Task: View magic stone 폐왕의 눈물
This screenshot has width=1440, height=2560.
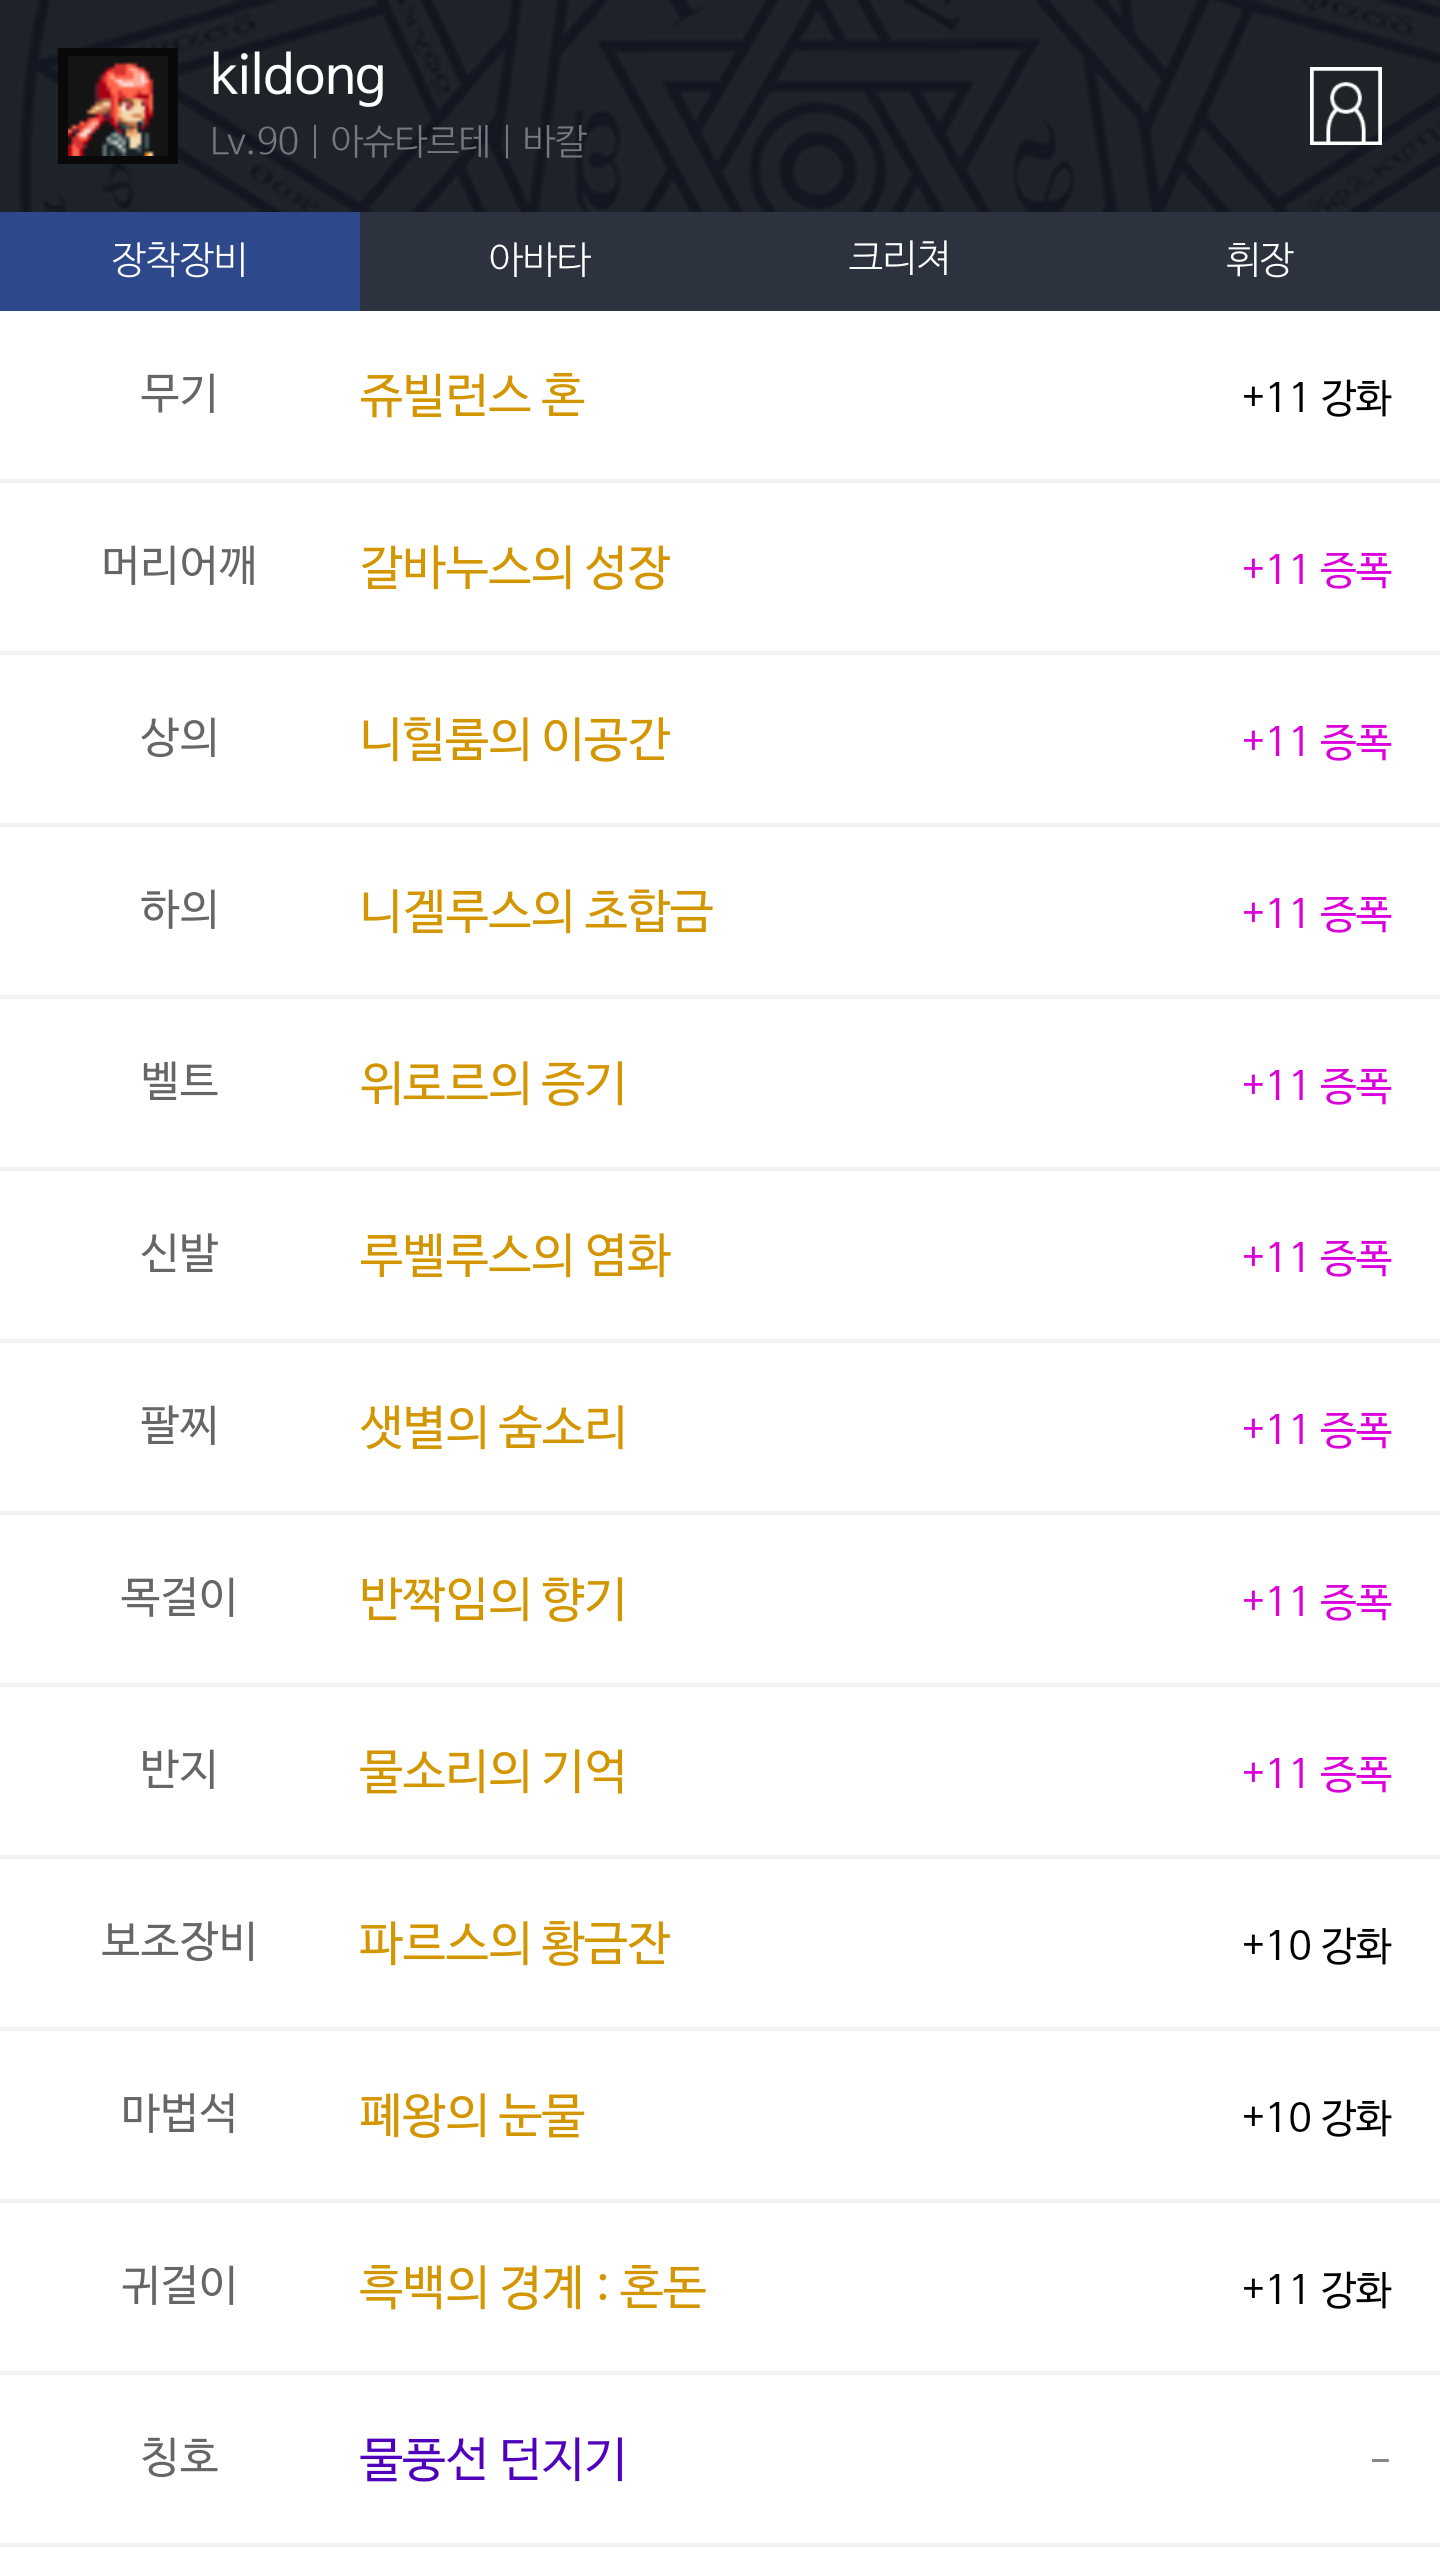Action: coord(472,2116)
